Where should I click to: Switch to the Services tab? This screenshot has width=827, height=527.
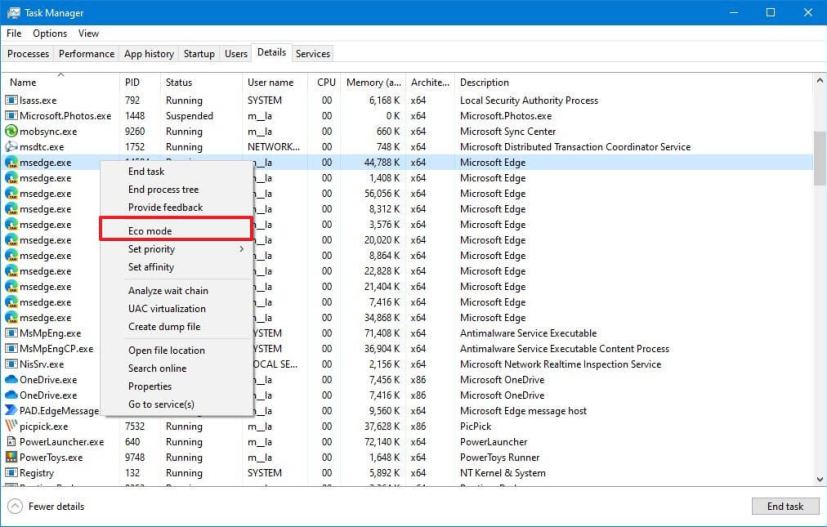(313, 54)
